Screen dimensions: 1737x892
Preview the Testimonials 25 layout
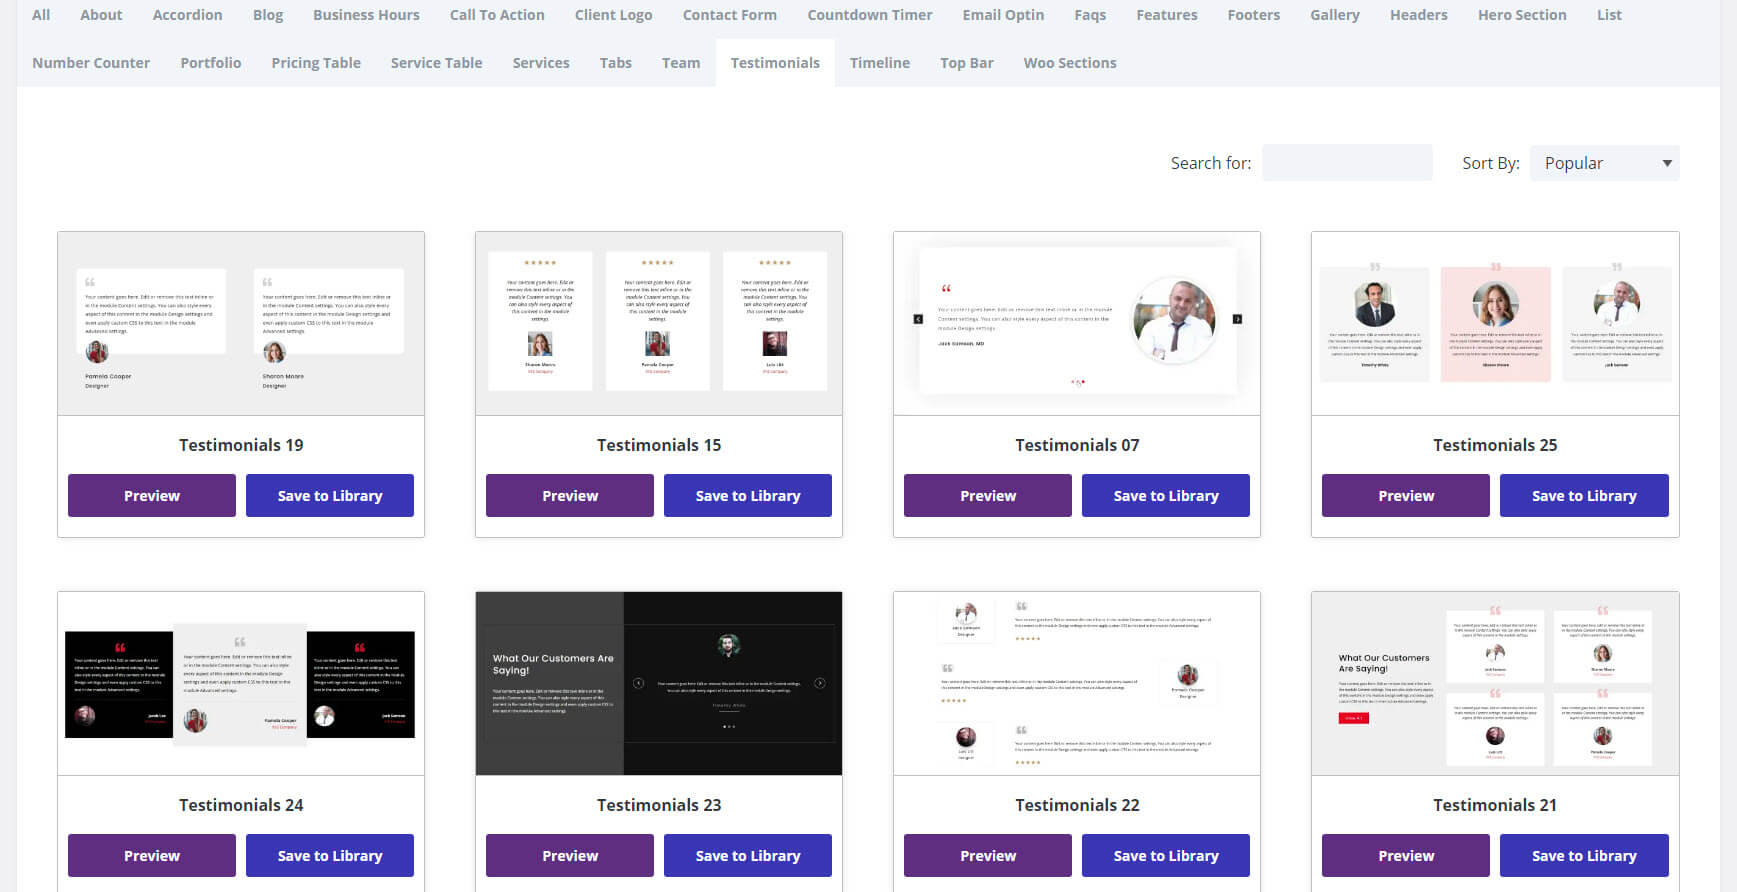tap(1406, 496)
